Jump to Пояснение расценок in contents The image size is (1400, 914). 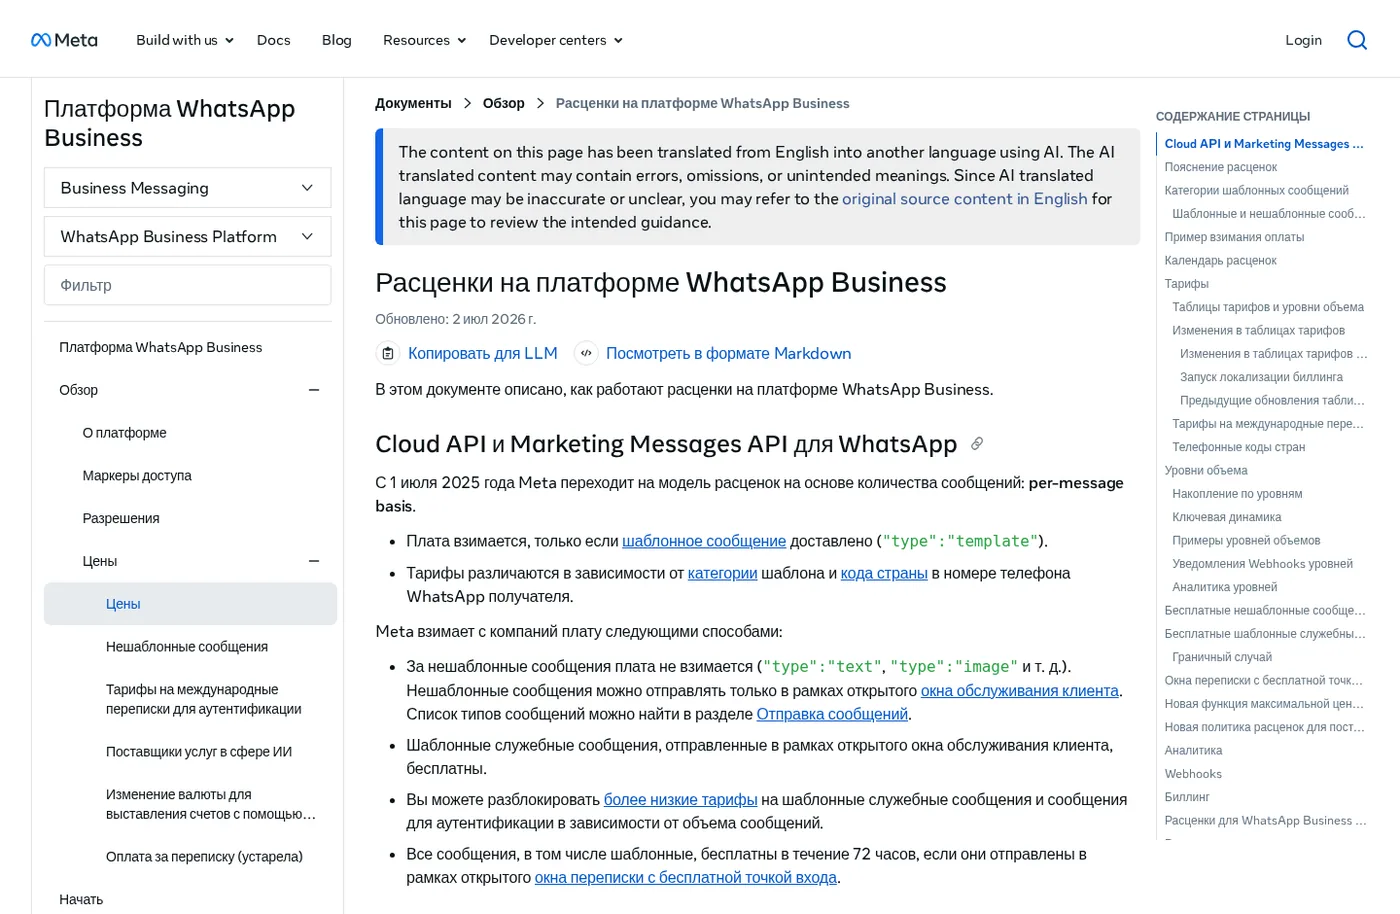point(1220,167)
